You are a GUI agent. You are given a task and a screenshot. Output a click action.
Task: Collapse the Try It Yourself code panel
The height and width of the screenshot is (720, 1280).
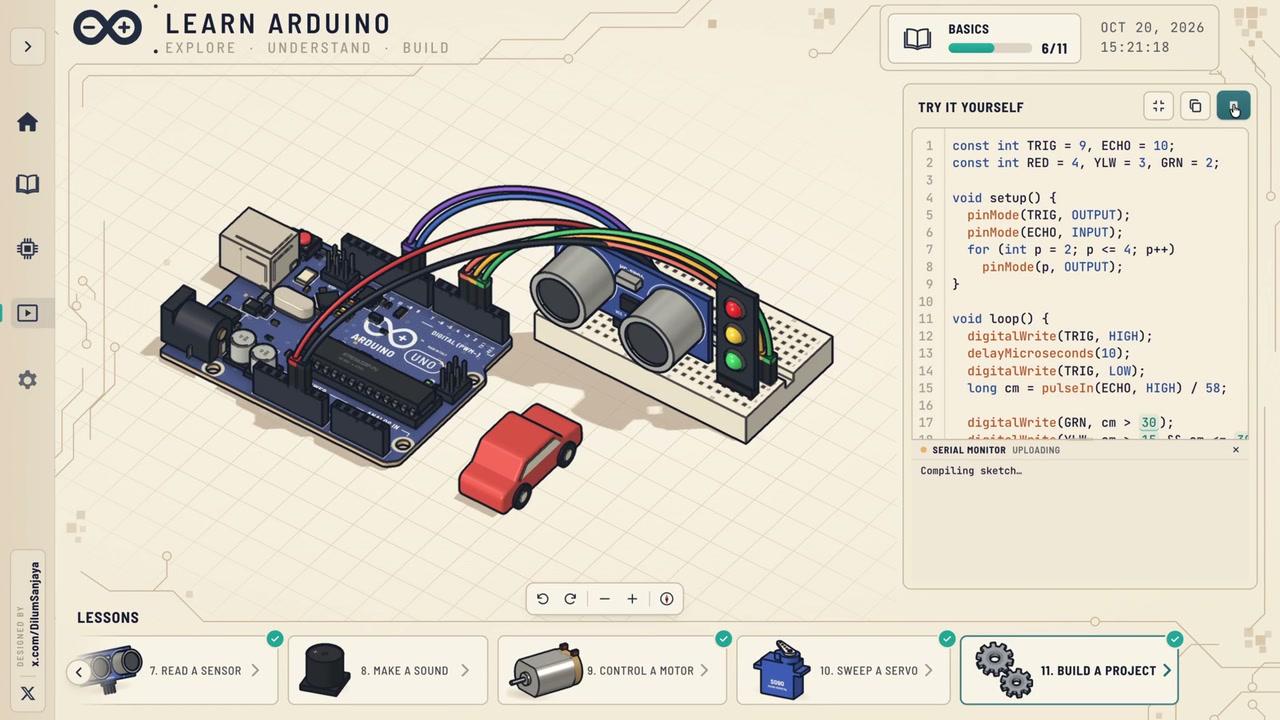tap(1158, 106)
